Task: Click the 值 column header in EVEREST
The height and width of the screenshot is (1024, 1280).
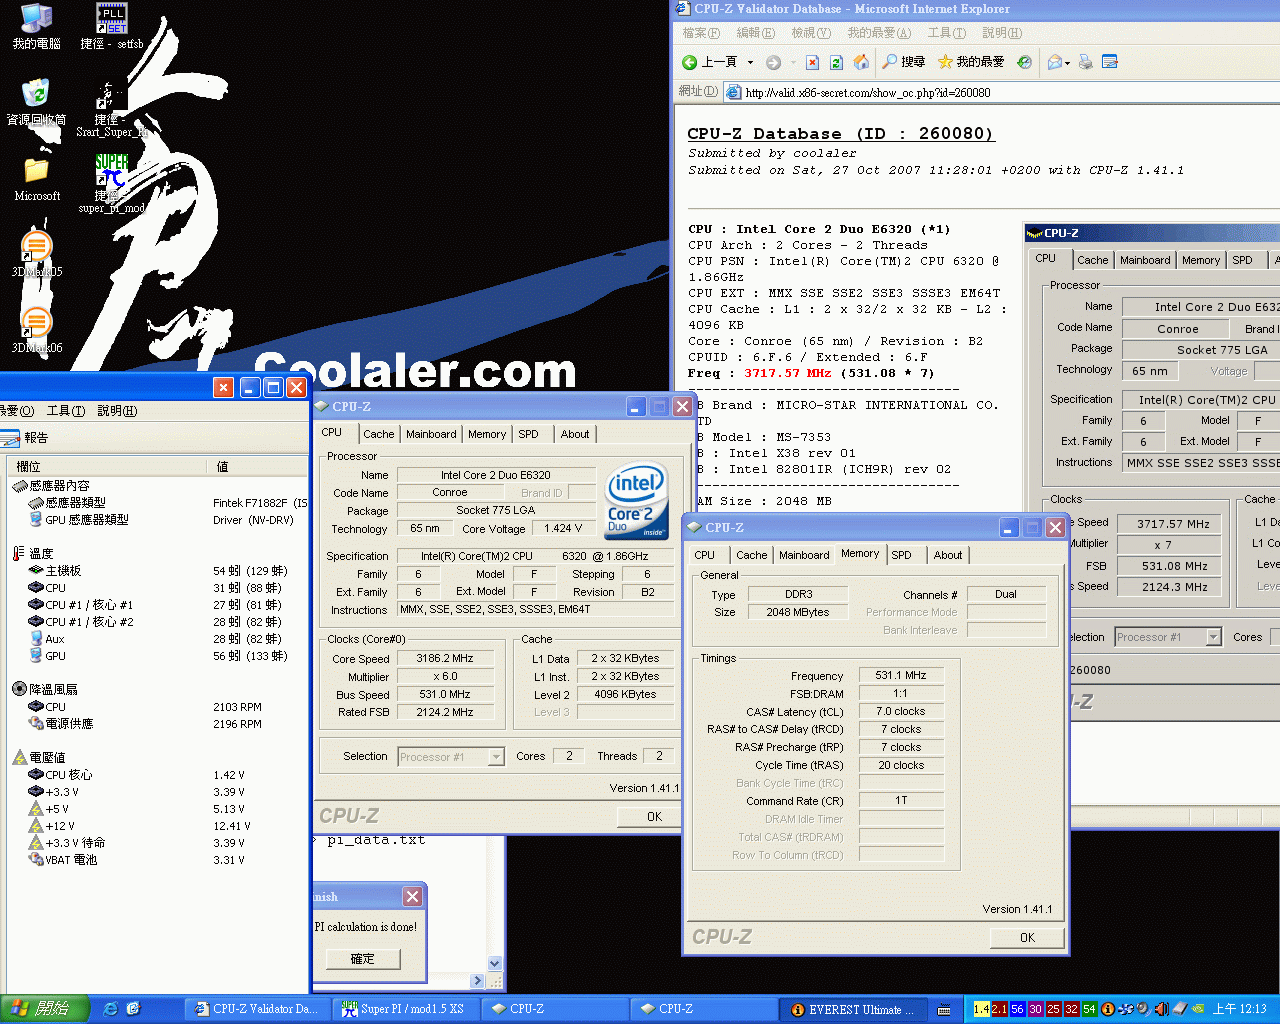Action: (x=258, y=467)
